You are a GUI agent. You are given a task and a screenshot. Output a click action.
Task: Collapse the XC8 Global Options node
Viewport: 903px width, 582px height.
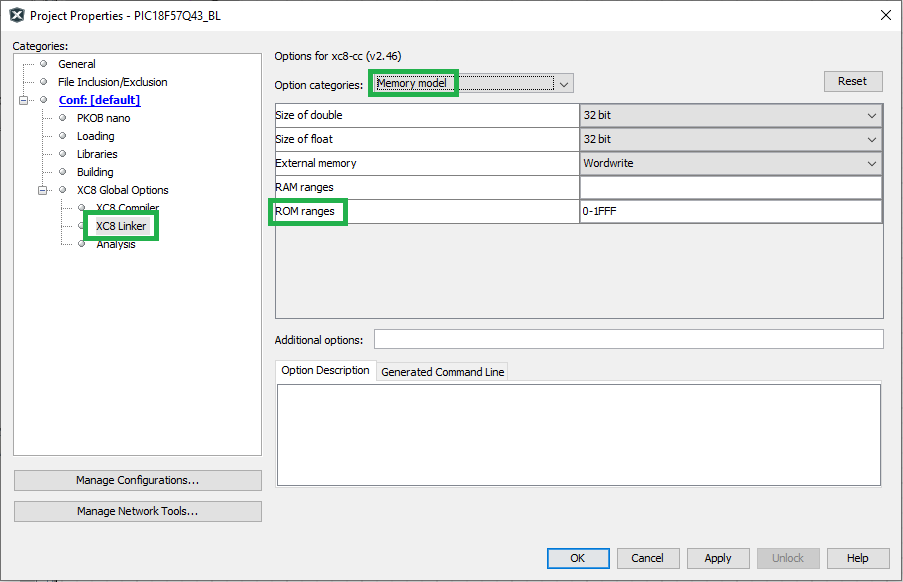pyautogui.click(x=43, y=190)
